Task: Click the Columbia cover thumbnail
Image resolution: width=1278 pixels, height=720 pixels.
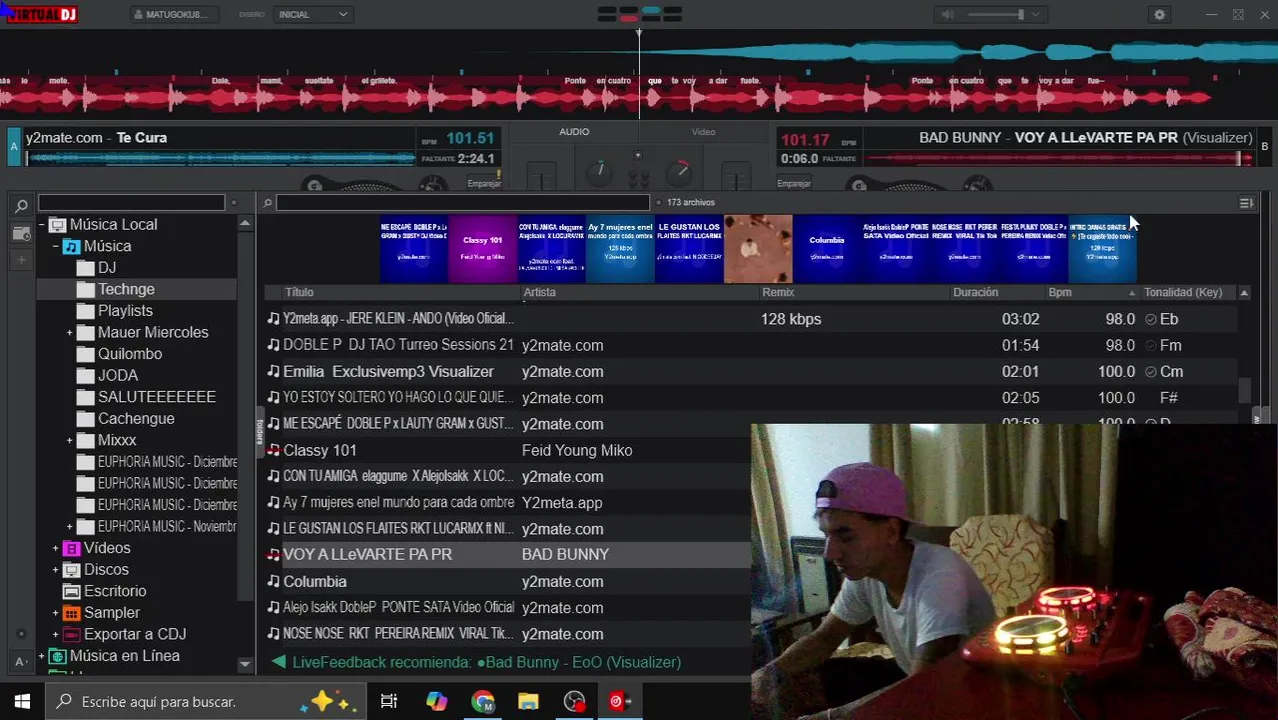Action: pyautogui.click(x=826, y=249)
